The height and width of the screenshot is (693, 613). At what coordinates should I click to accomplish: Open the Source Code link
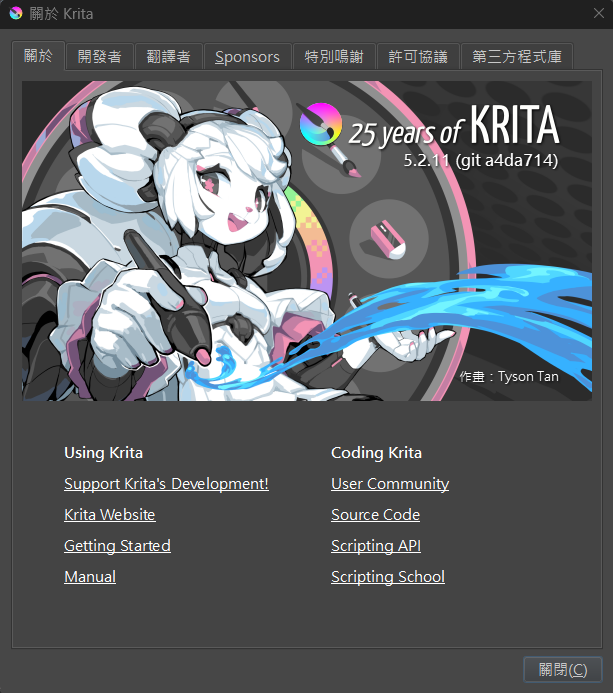pyautogui.click(x=375, y=514)
